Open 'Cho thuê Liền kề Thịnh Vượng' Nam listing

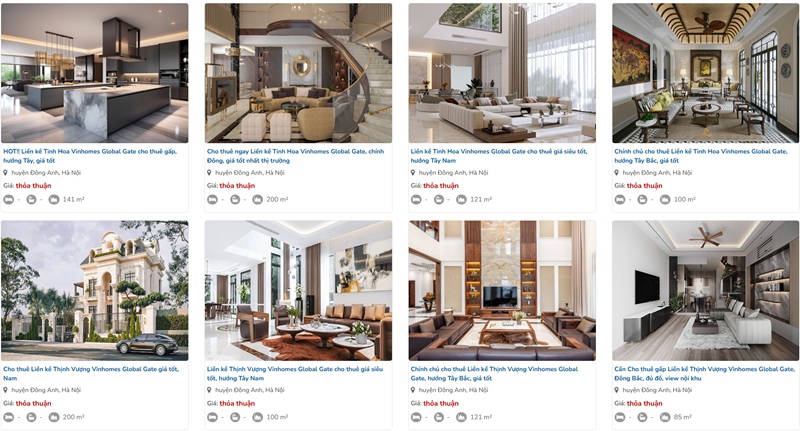pyautogui.click(x=91, y=373)
